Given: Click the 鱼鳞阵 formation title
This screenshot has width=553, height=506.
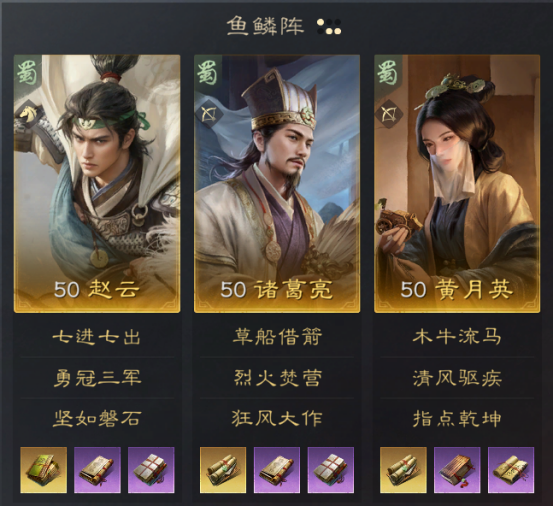Looking at the screenshot, I should (x=265, y=26).
